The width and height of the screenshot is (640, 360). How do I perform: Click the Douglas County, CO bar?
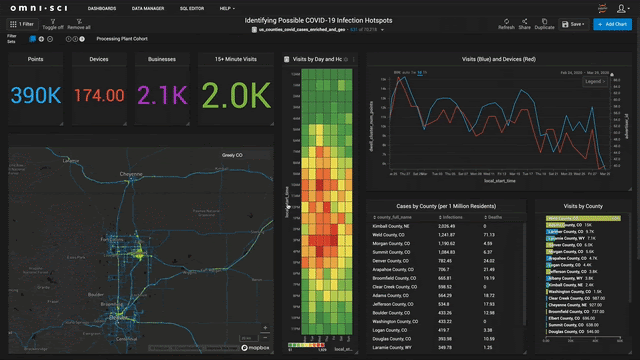(547, 331)
